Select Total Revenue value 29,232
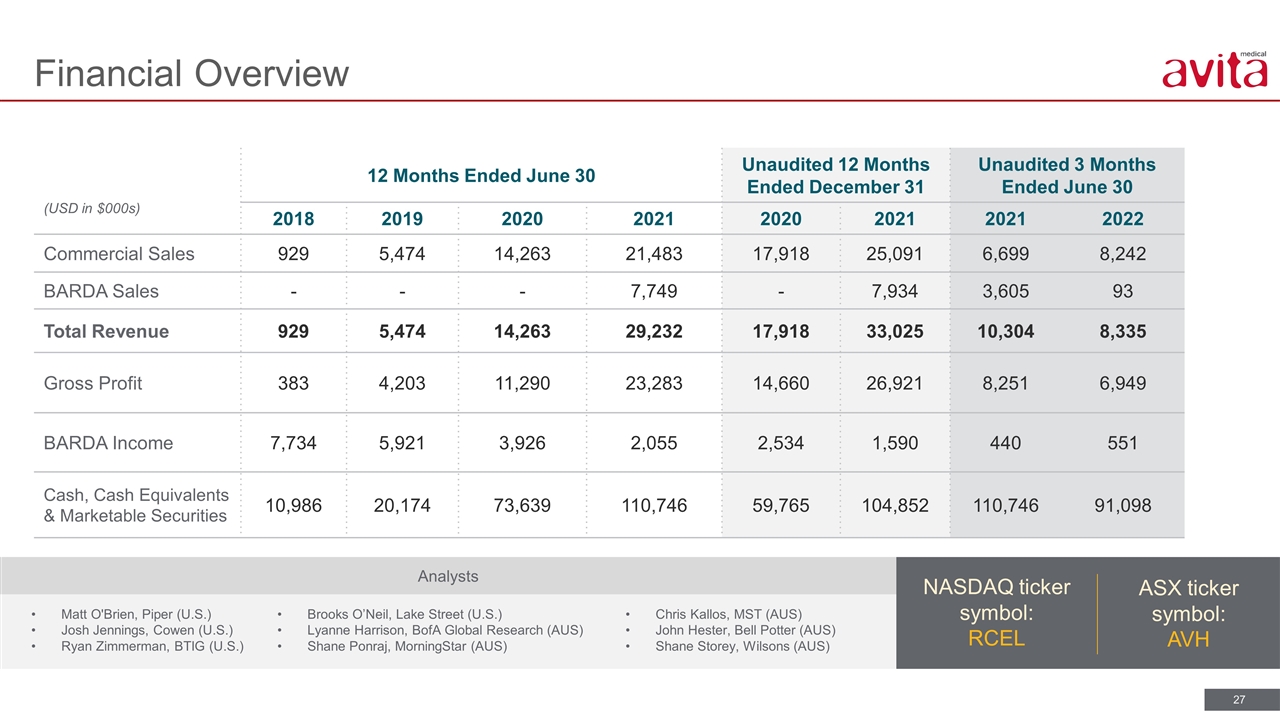This screenshot has height=720, width=1280. (654, 331)
